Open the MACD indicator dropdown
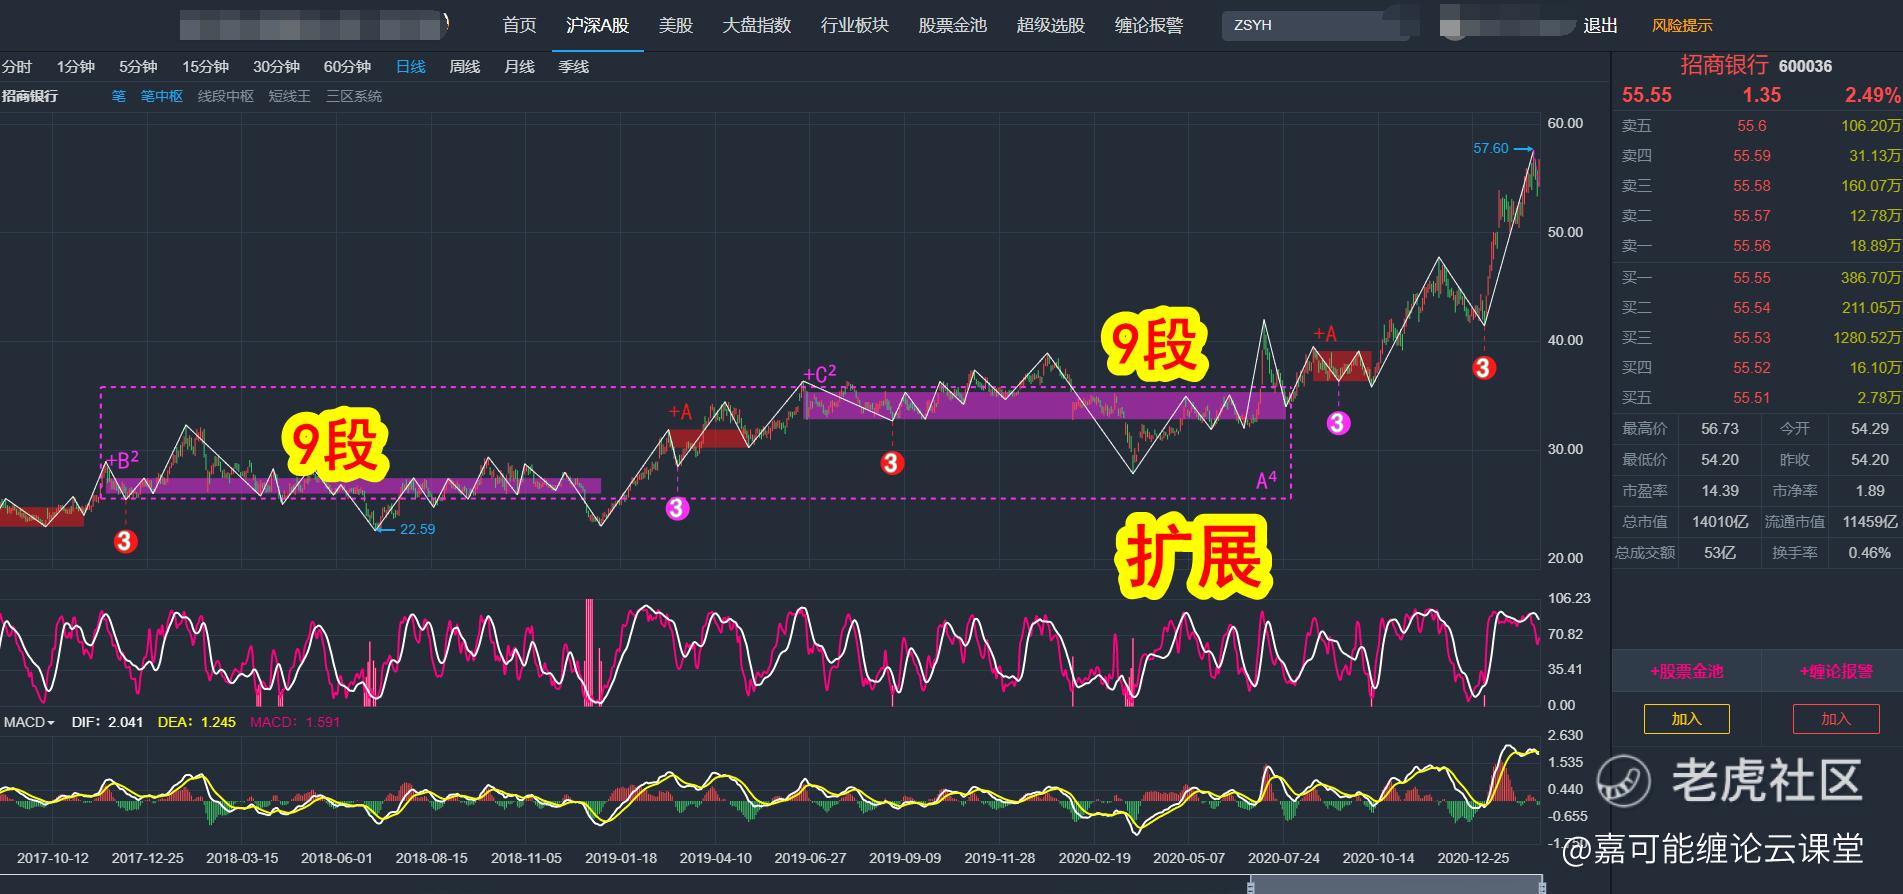 (29, 721)
